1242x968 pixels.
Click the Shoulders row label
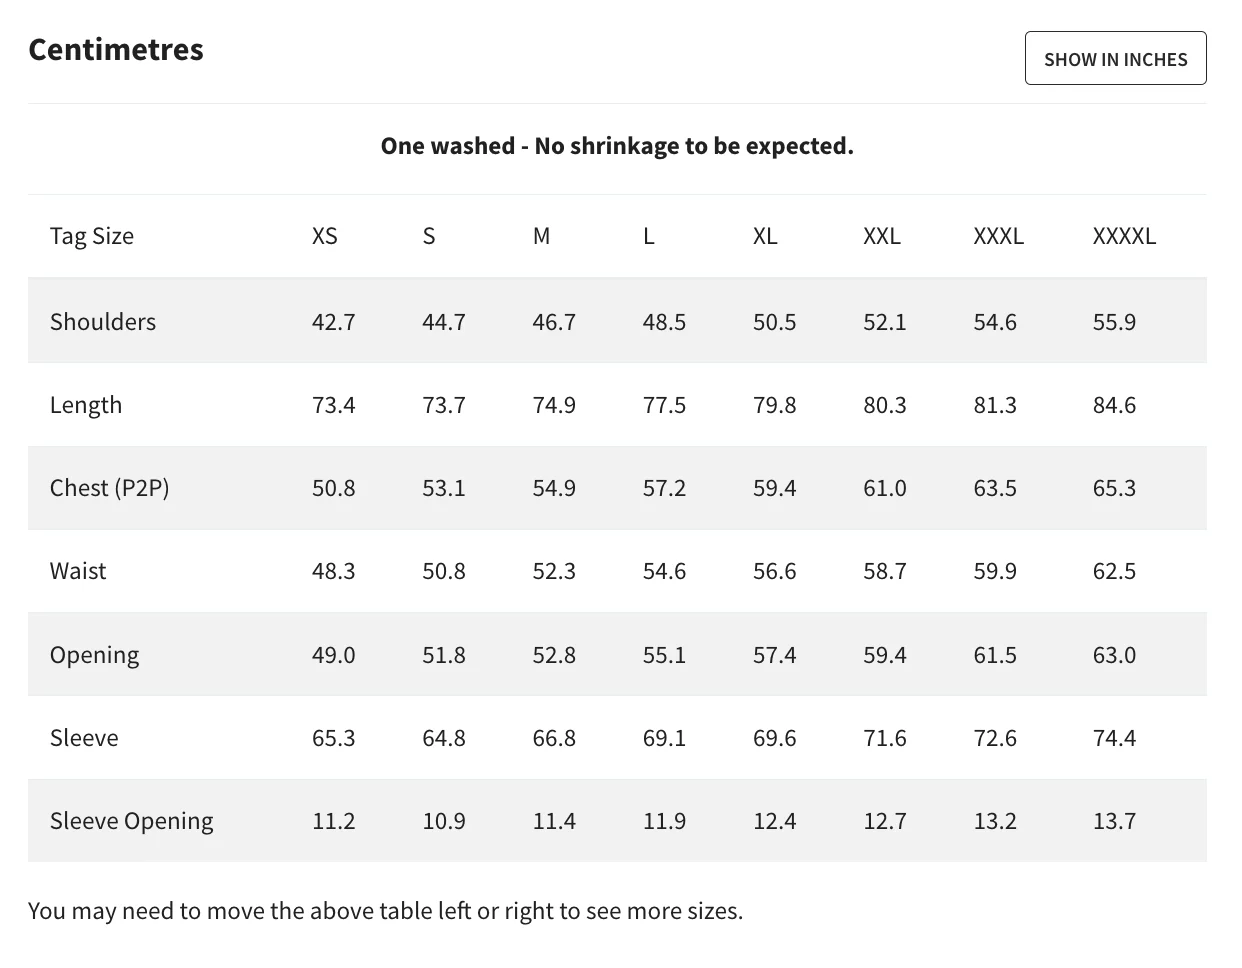coord(103,322)
